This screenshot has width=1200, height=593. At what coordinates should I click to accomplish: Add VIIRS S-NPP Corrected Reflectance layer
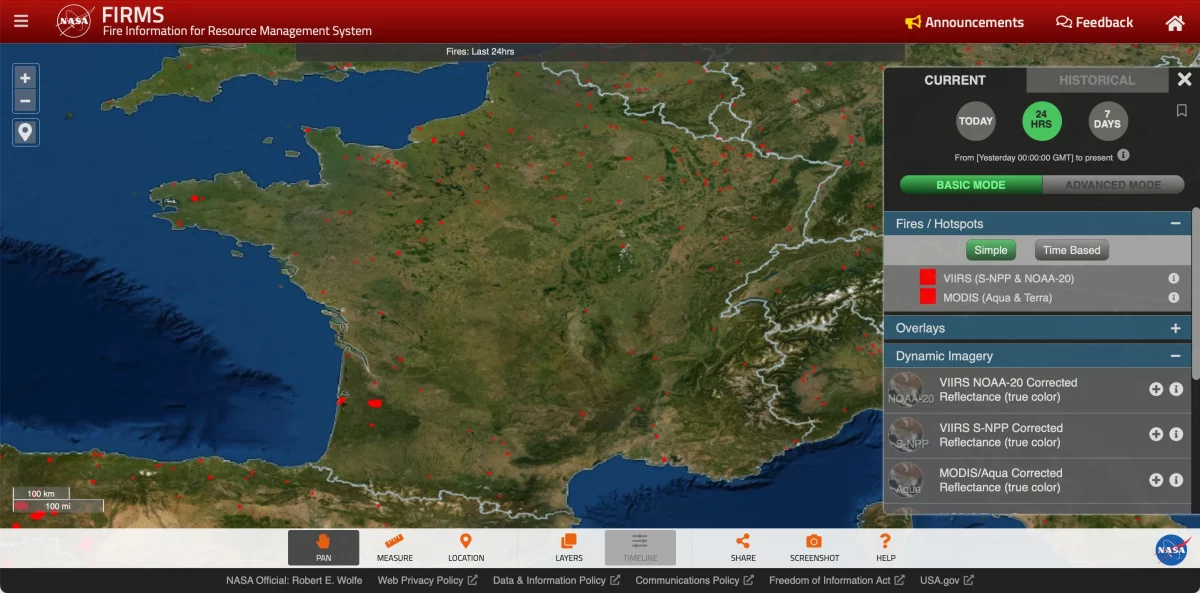(x=1156, y=434)
